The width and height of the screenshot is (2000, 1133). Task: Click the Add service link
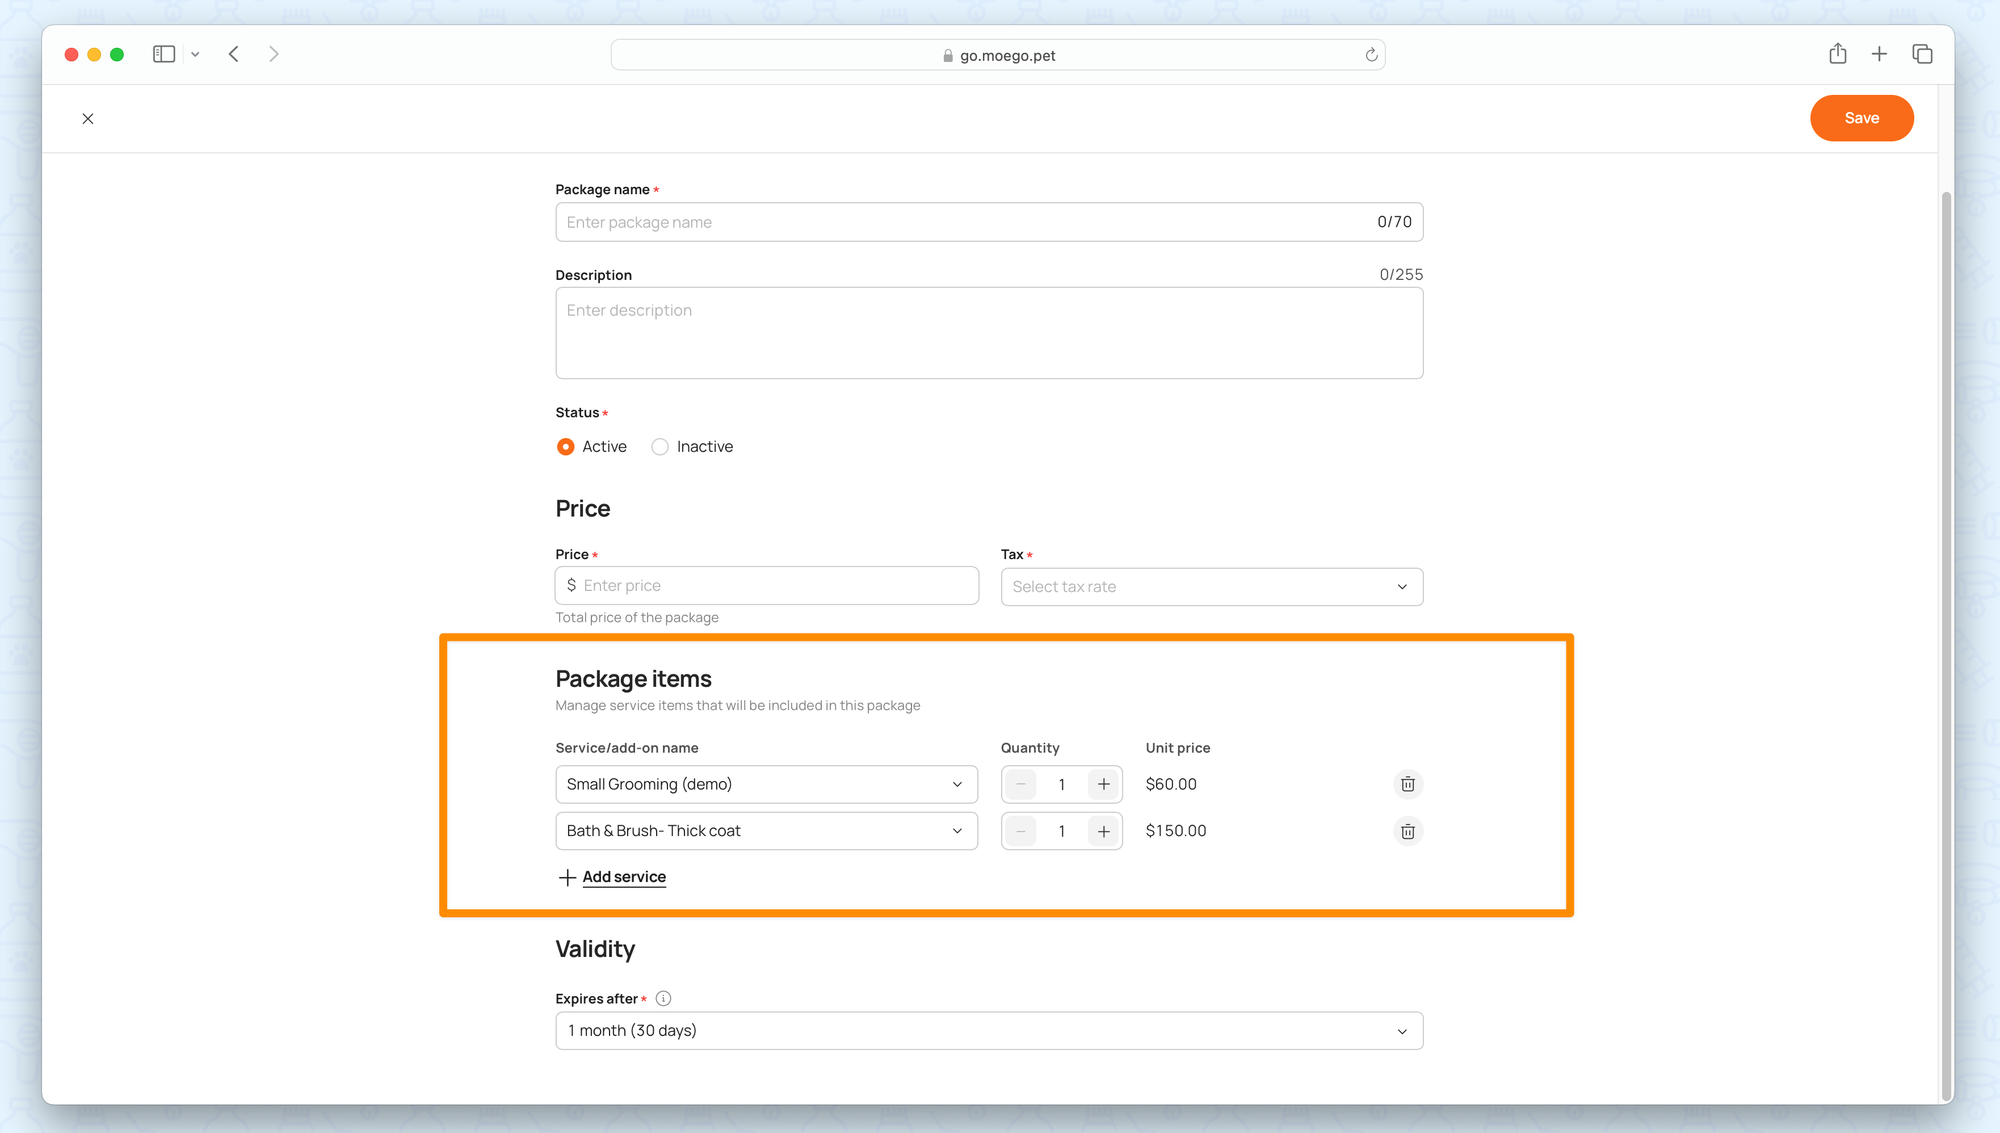[x=623, y=877]
